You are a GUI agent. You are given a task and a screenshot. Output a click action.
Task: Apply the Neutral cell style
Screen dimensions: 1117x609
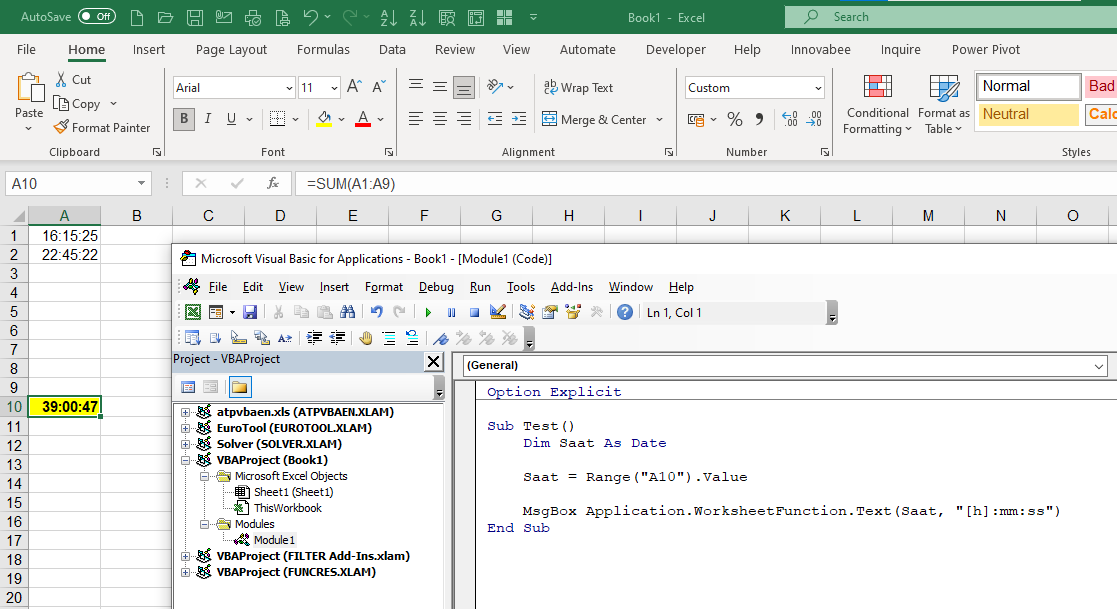coord(1029,114)
